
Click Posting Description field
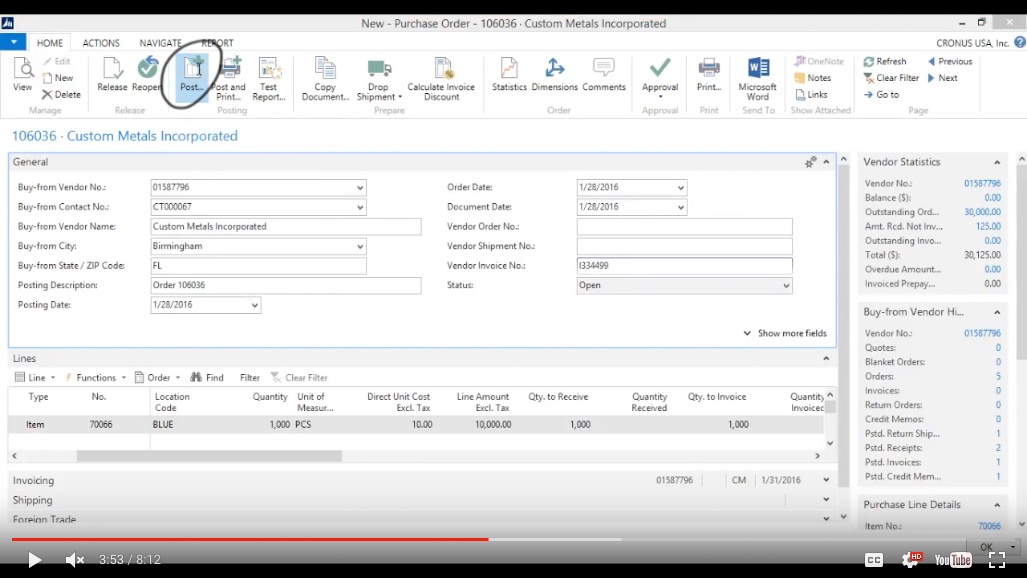286,285
